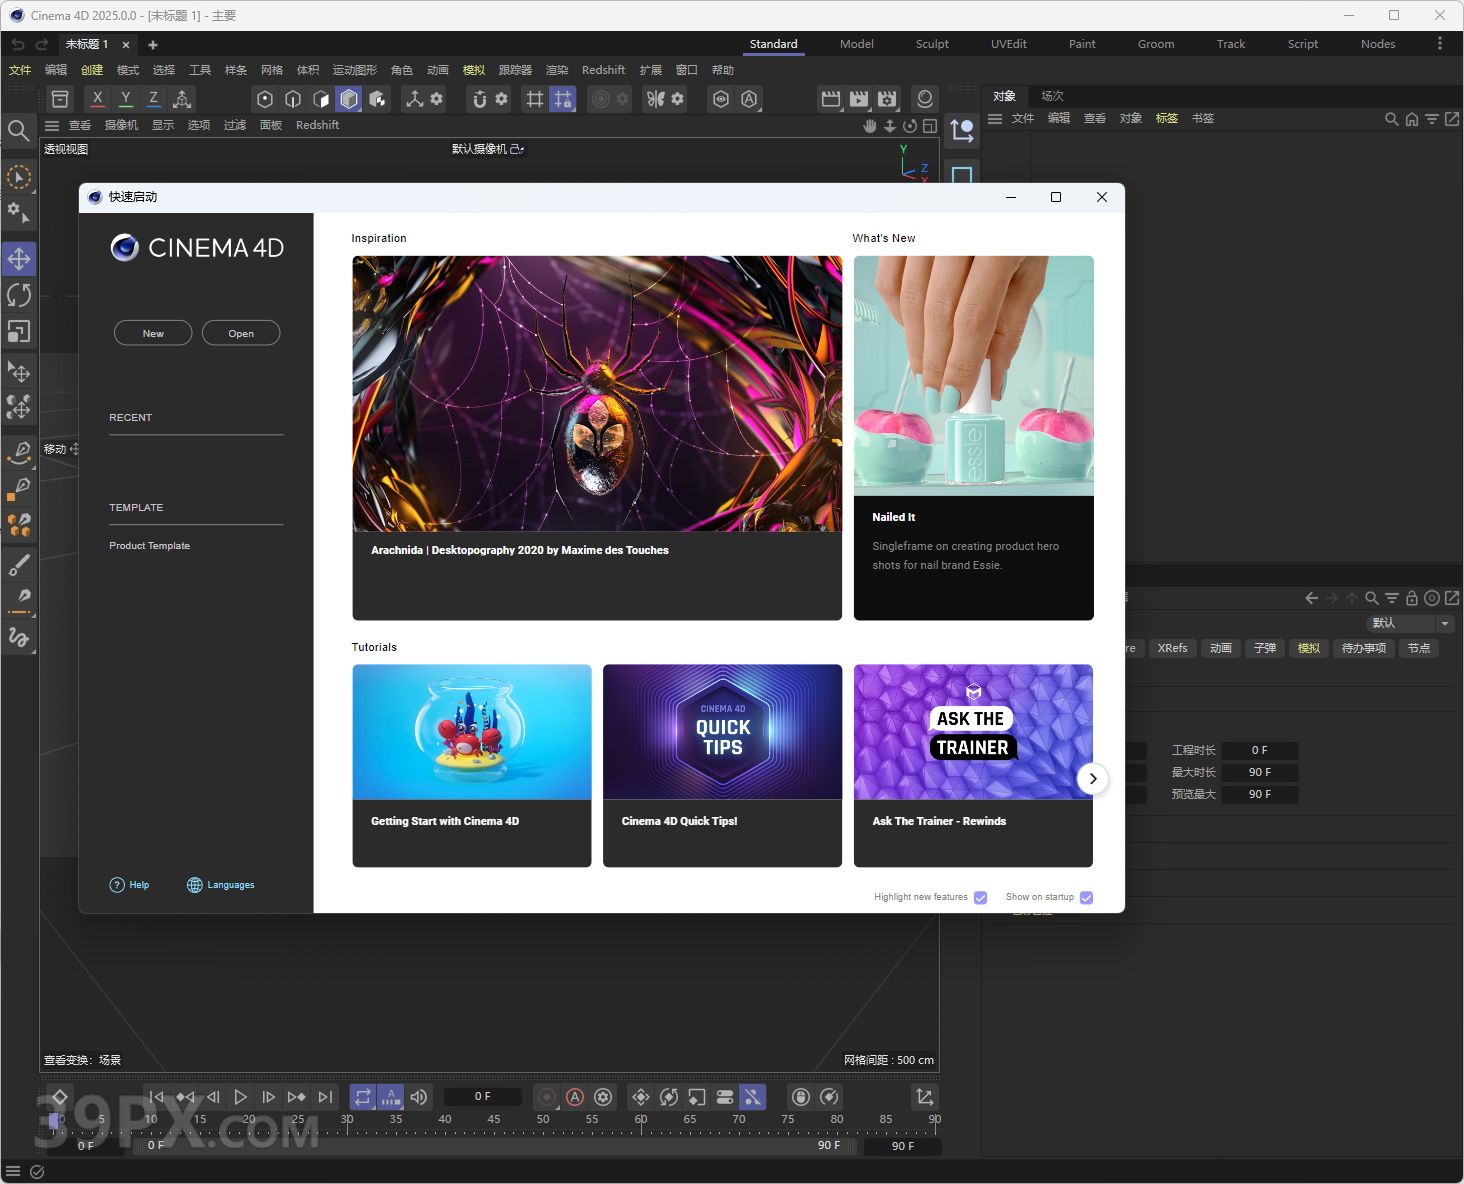Select the Move tool in the left toolbar
1464x1184 pixels.
19,259
